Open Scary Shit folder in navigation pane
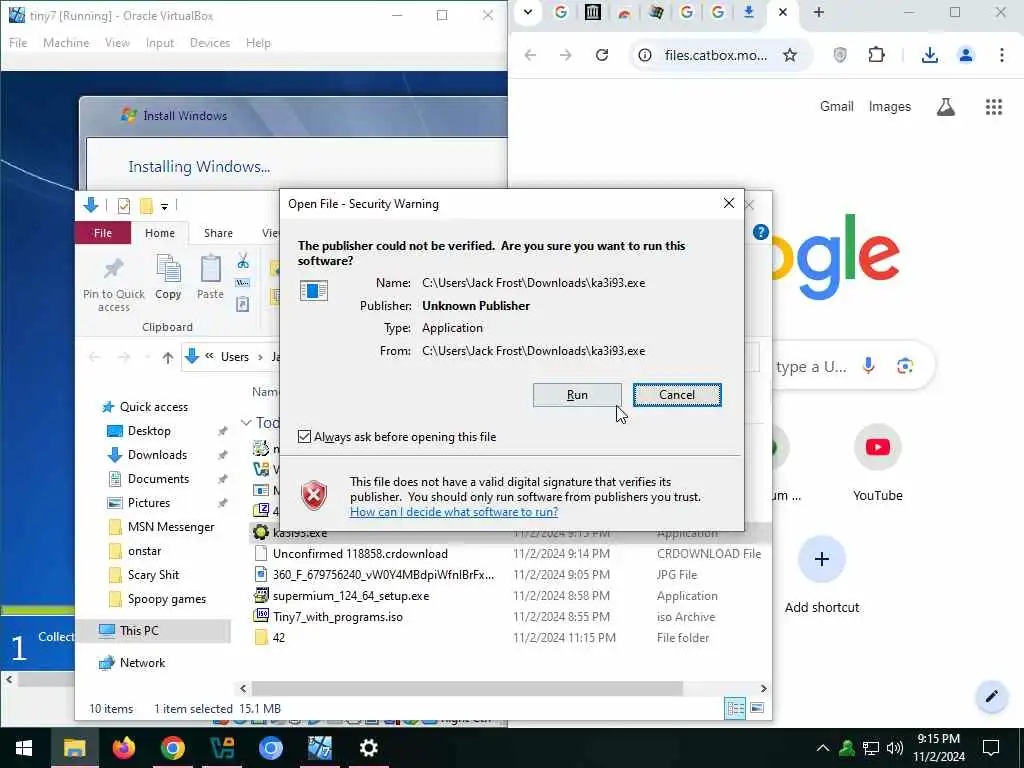Viewport: 1024px width, 768px height. coord(153,575)
